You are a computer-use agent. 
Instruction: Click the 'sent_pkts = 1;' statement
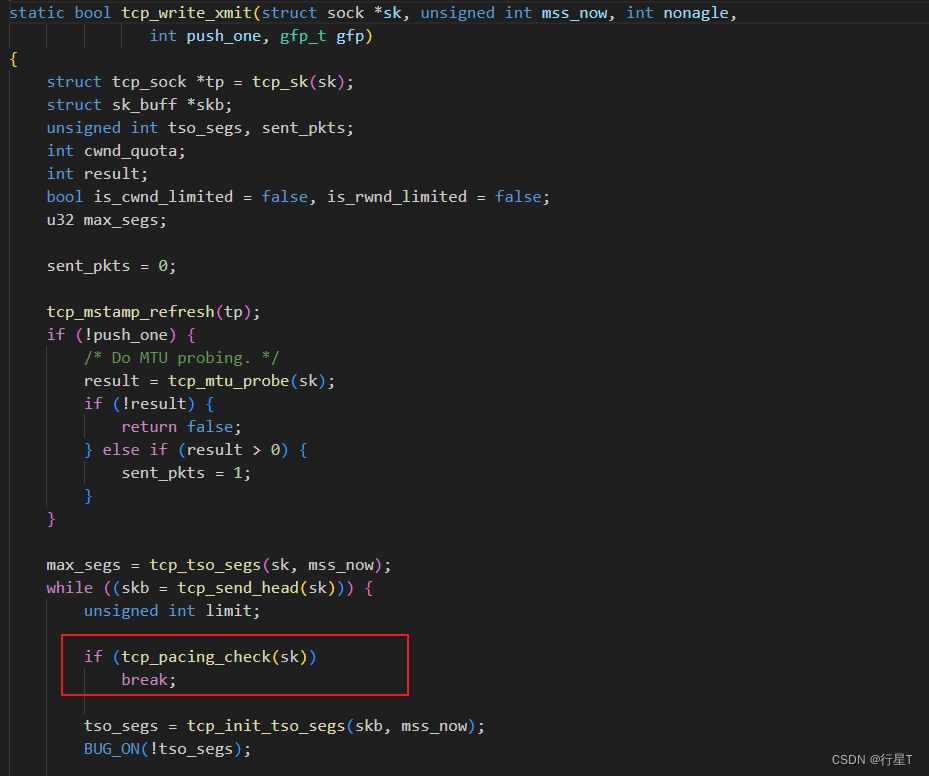click(186, 473)
